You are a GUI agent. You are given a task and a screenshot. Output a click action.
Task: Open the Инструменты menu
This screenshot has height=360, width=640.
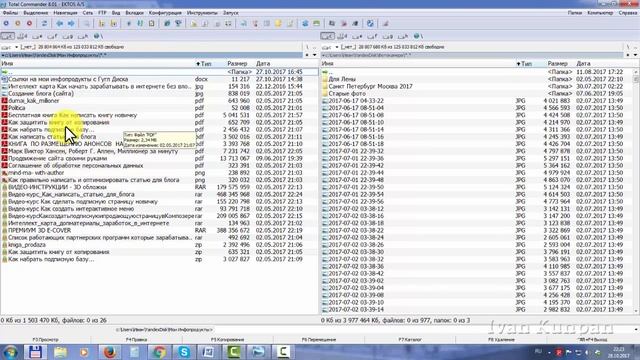pyautogui.click(x=202, y=13)
